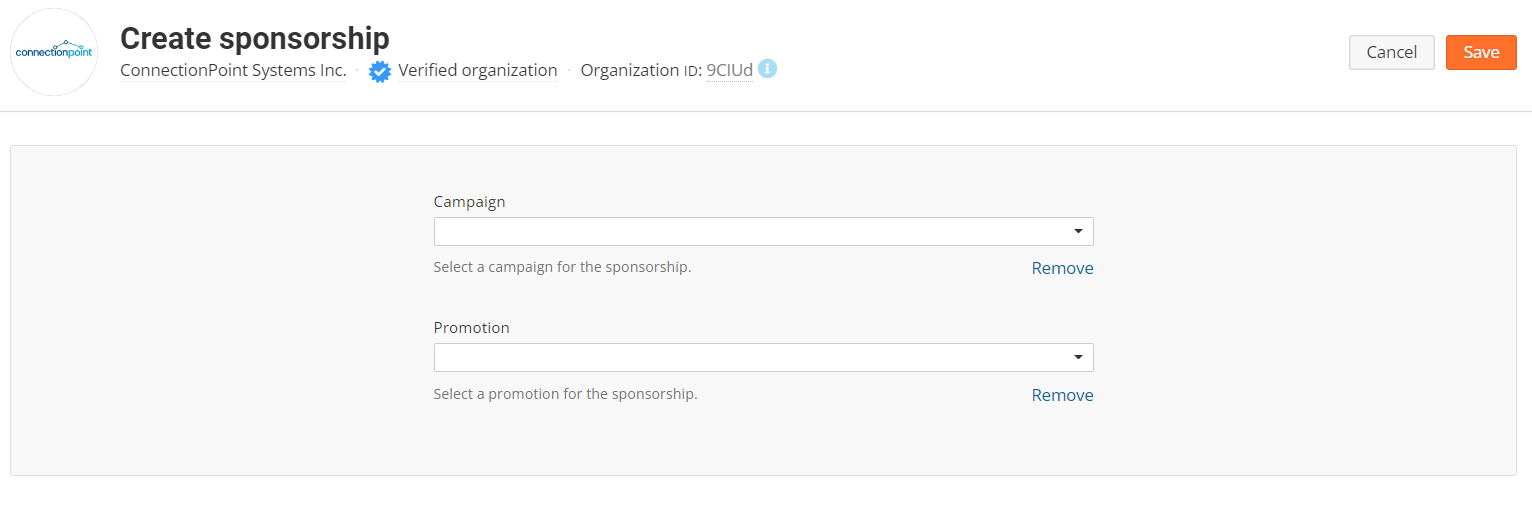
Task: Expand the Promotion dropdown arrow
Action: point(1078,357)
